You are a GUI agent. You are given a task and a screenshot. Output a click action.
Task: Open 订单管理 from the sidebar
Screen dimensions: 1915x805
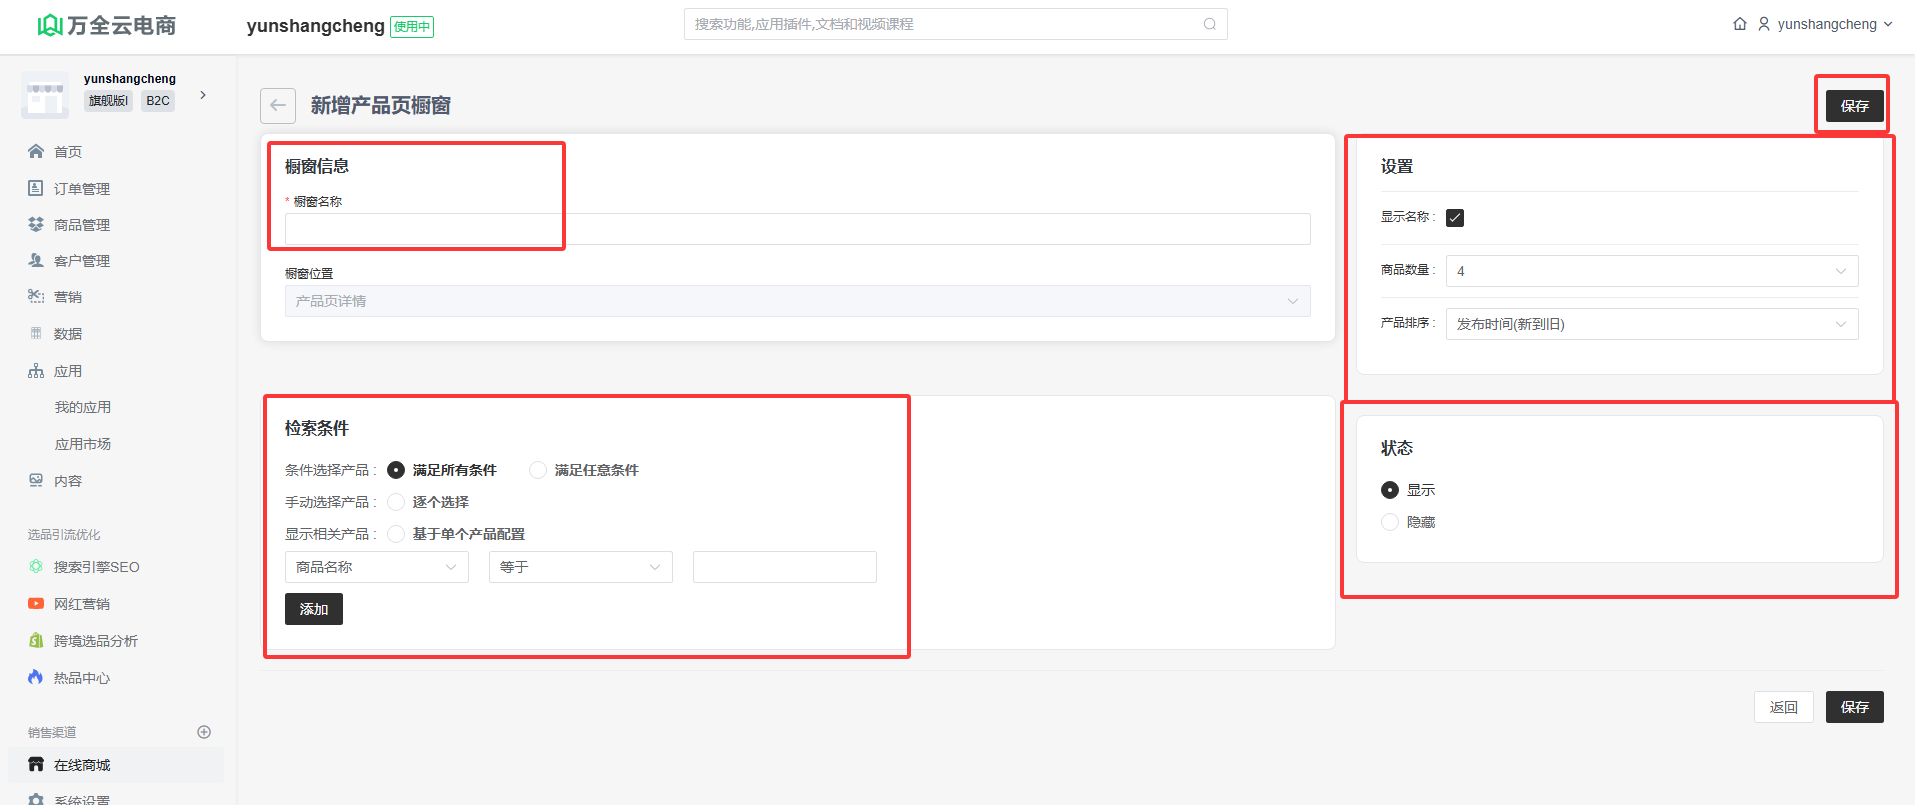pos(81,189)
